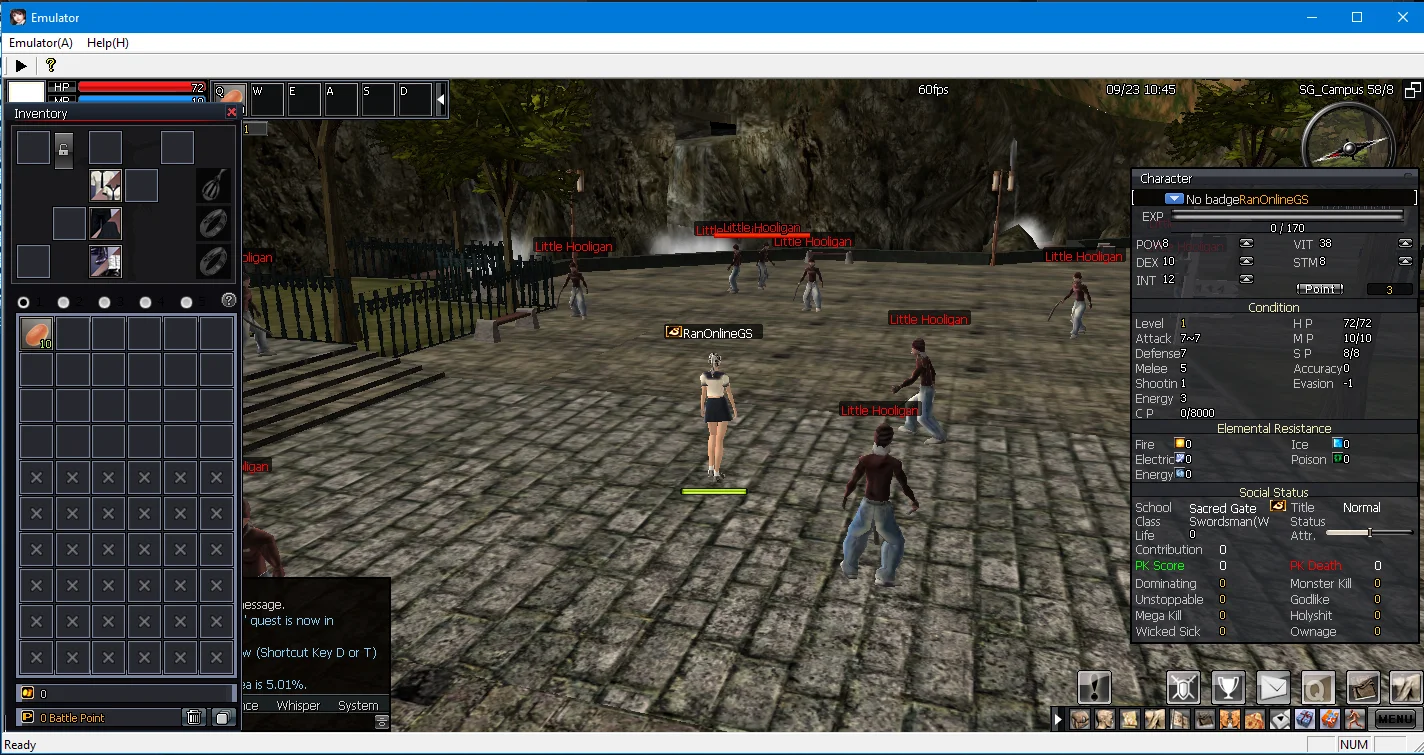
Task: Switch to the System chat tab
Action: (358, 705)
